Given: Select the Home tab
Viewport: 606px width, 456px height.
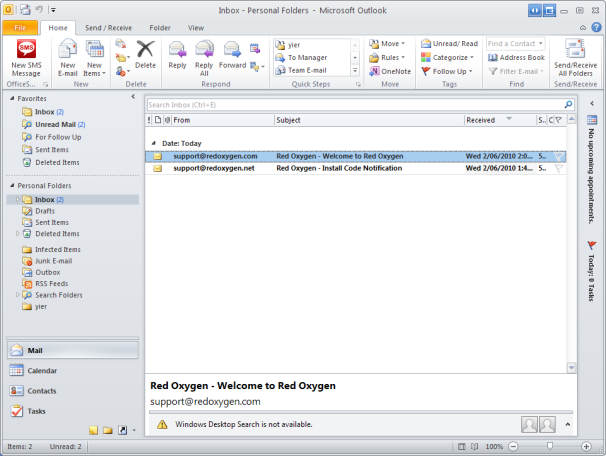Looking at the screenshot, I should (58, 28).
